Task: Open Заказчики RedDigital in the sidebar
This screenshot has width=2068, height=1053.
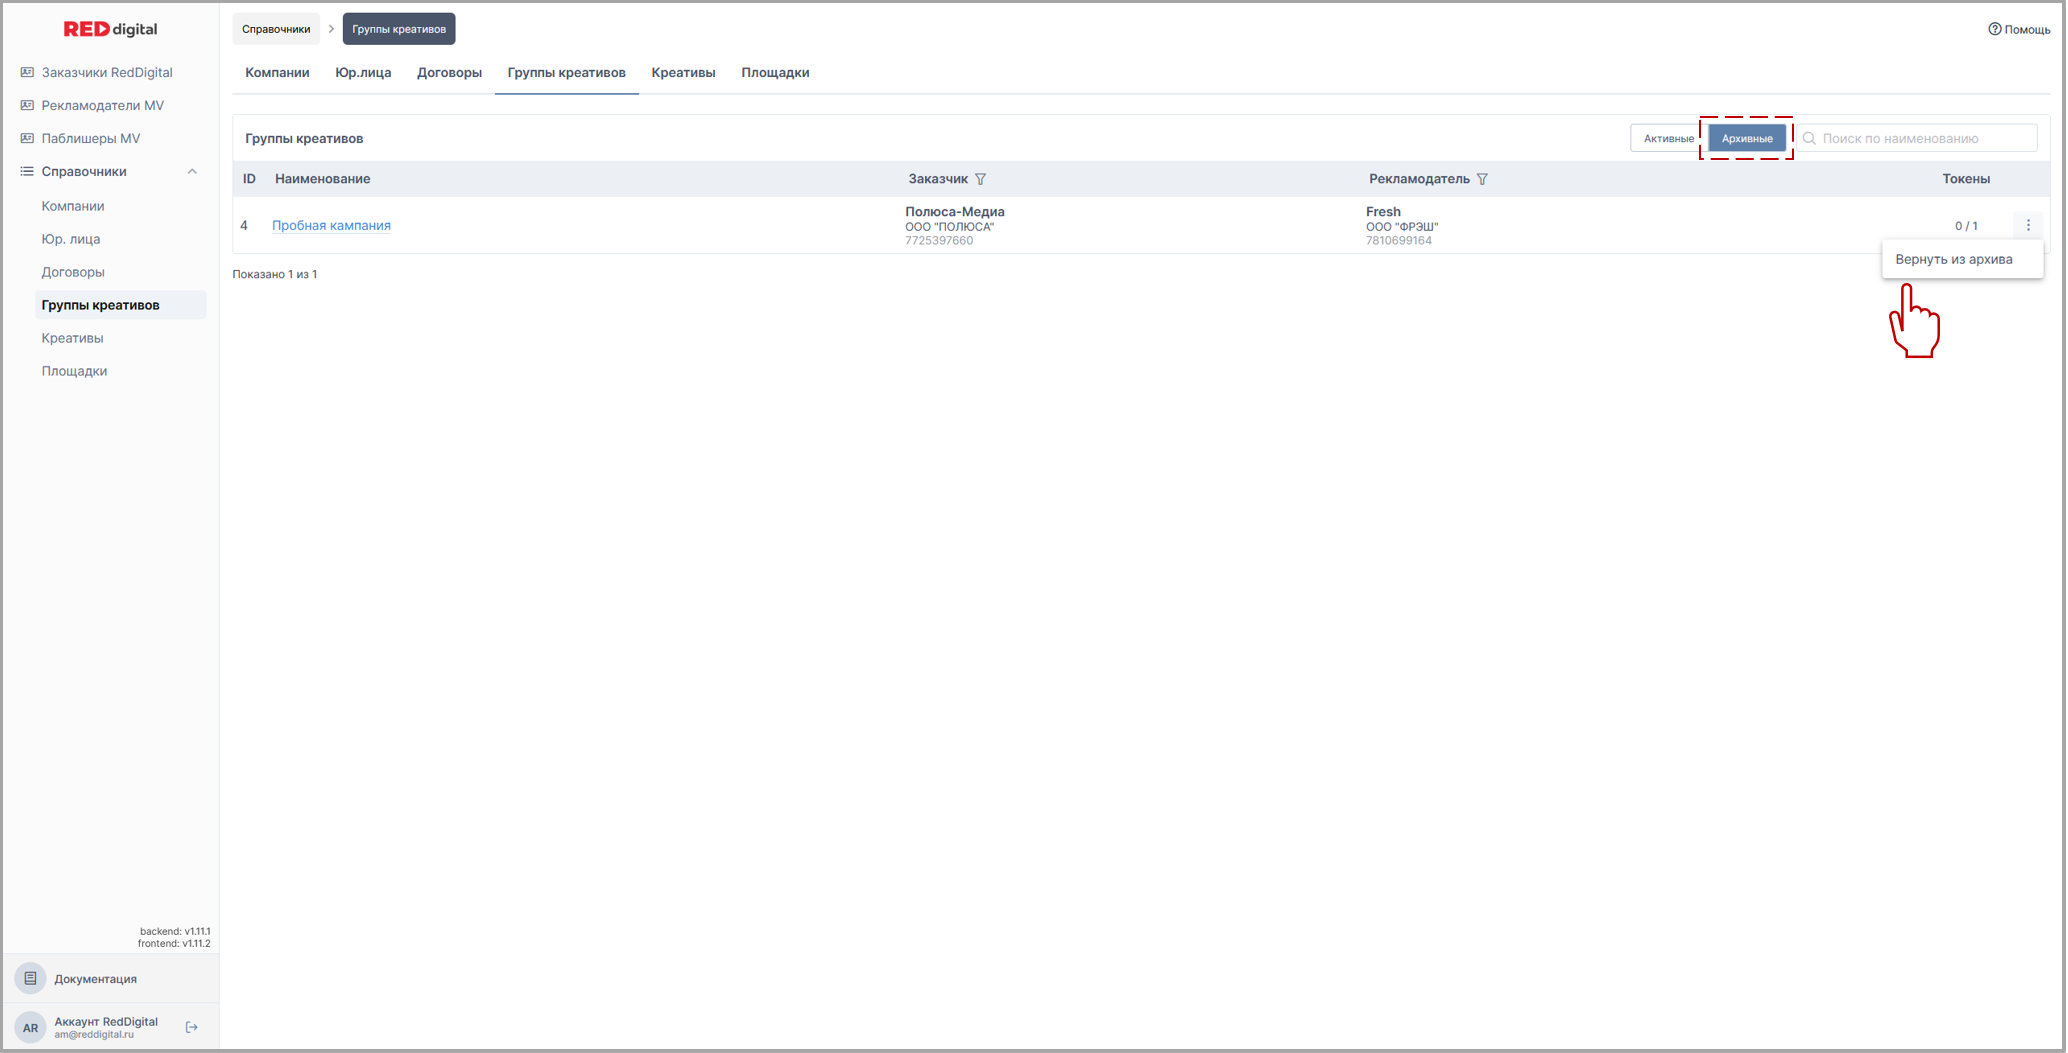Action: click(106, 72)
